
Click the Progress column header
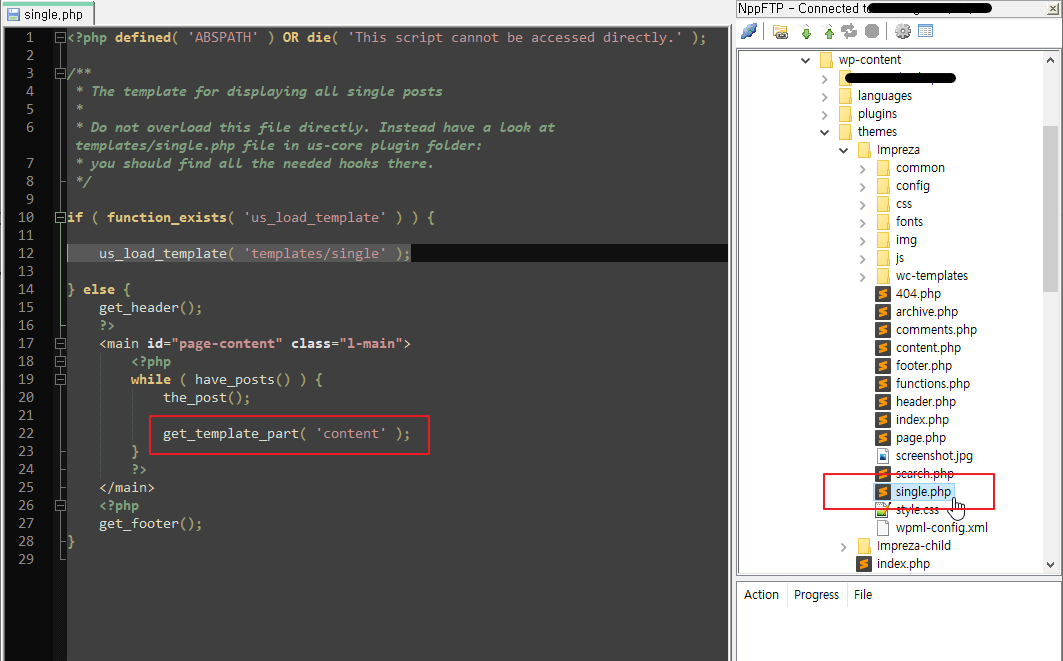pos(816,595)
